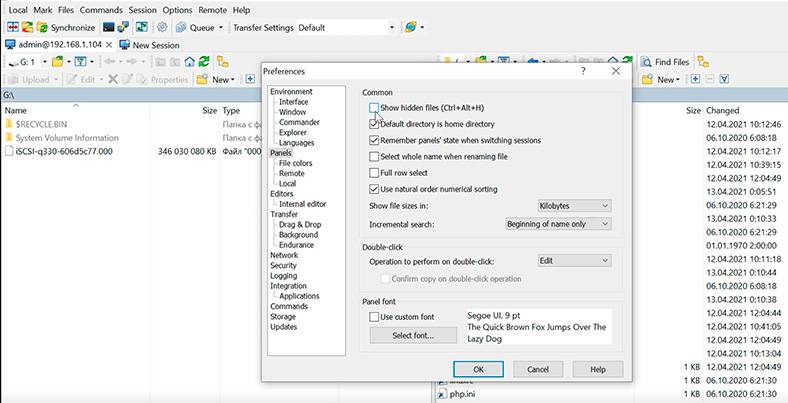Click the Synchronize toolbar button

66,28
